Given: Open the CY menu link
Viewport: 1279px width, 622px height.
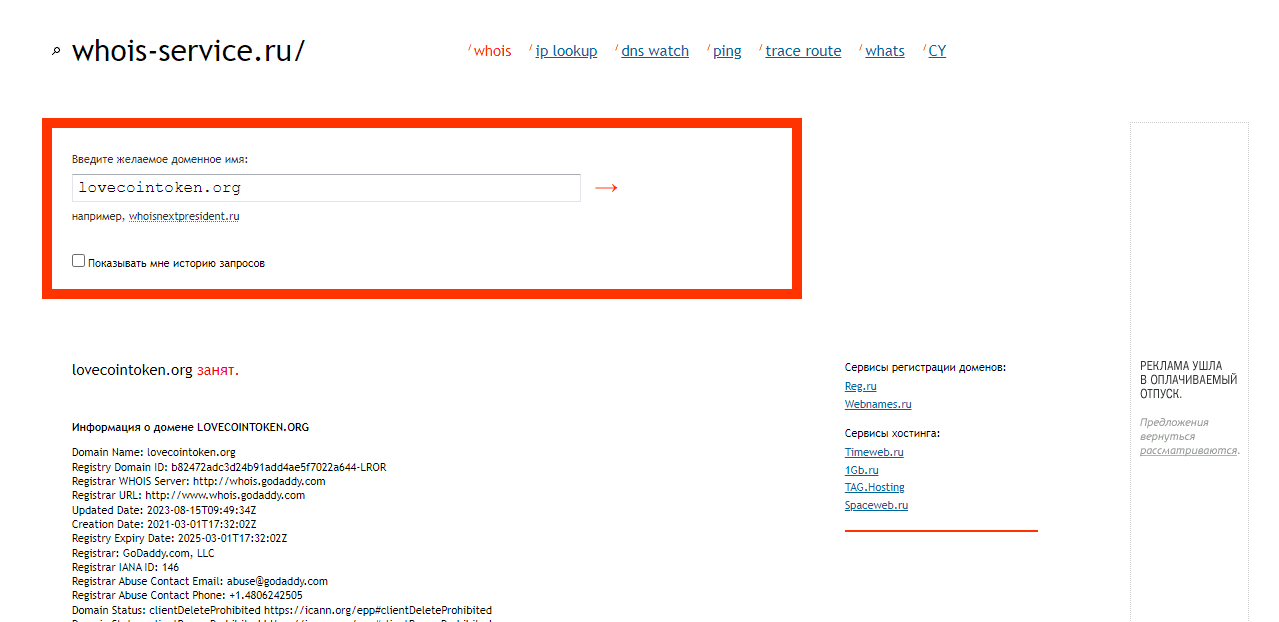Looking at the screenshot, I should (x=937, y=51).
